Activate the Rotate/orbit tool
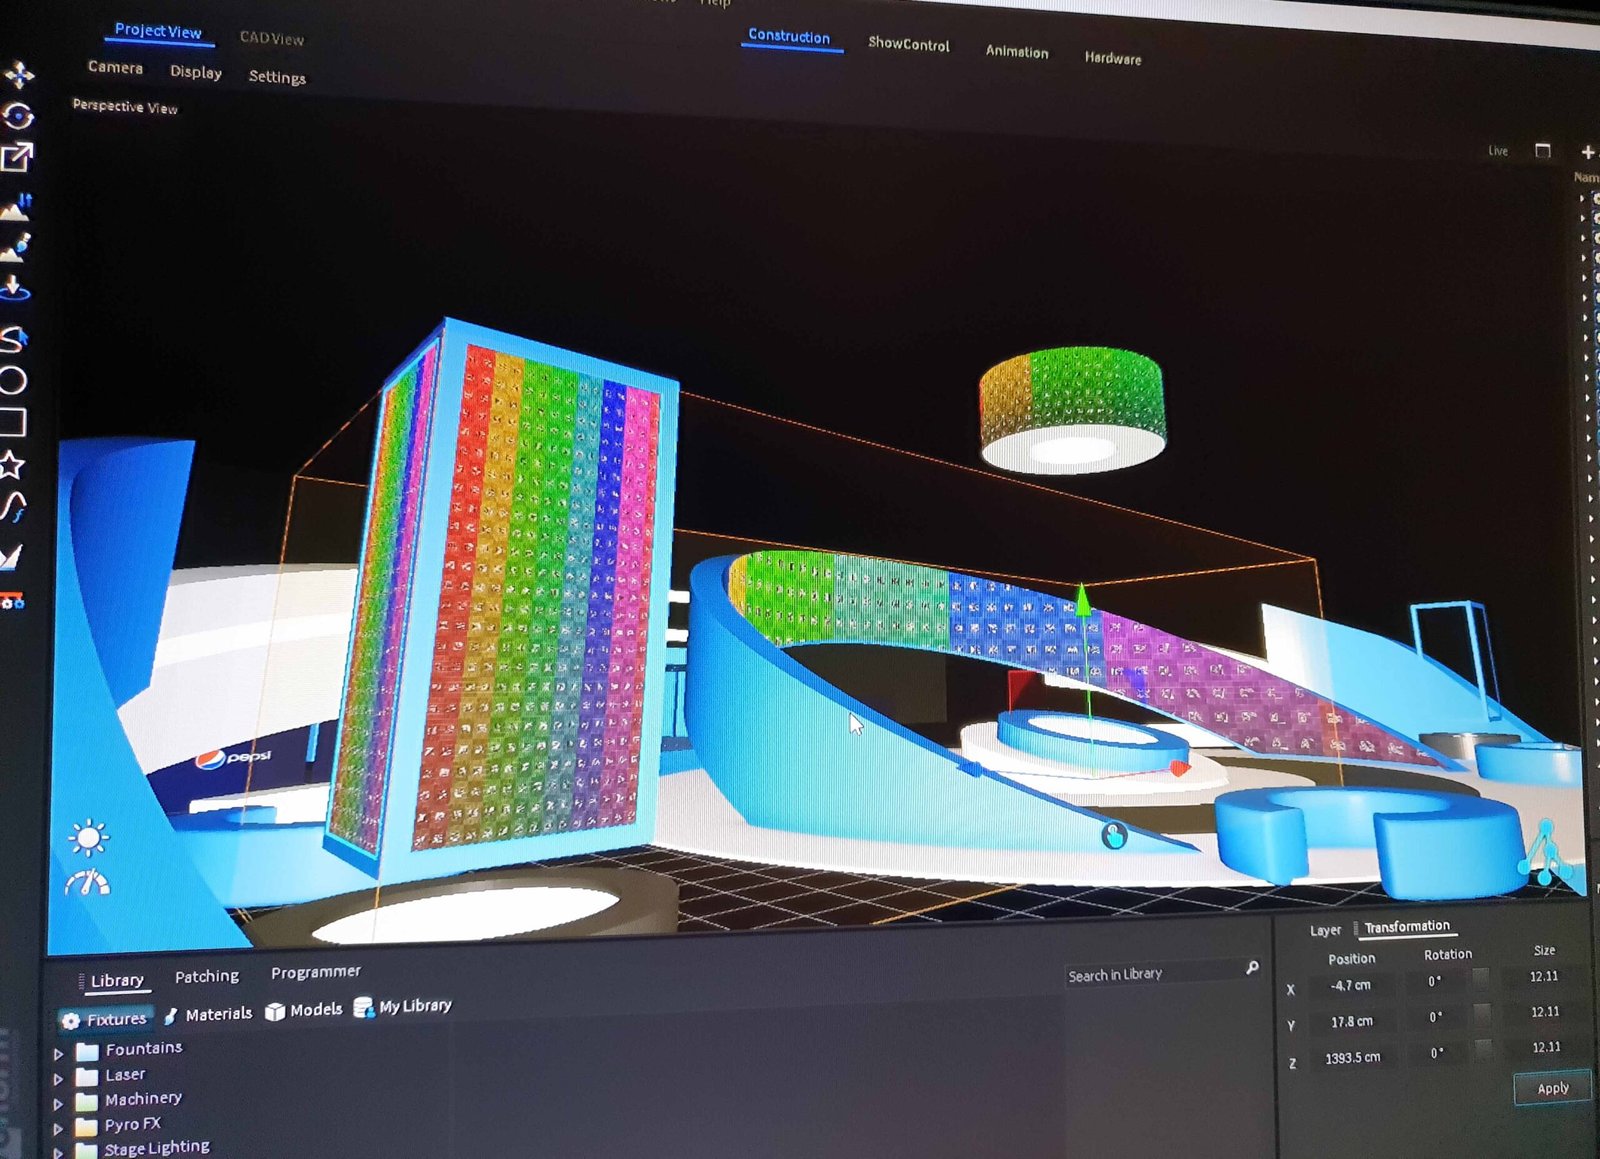 [17, 116]
